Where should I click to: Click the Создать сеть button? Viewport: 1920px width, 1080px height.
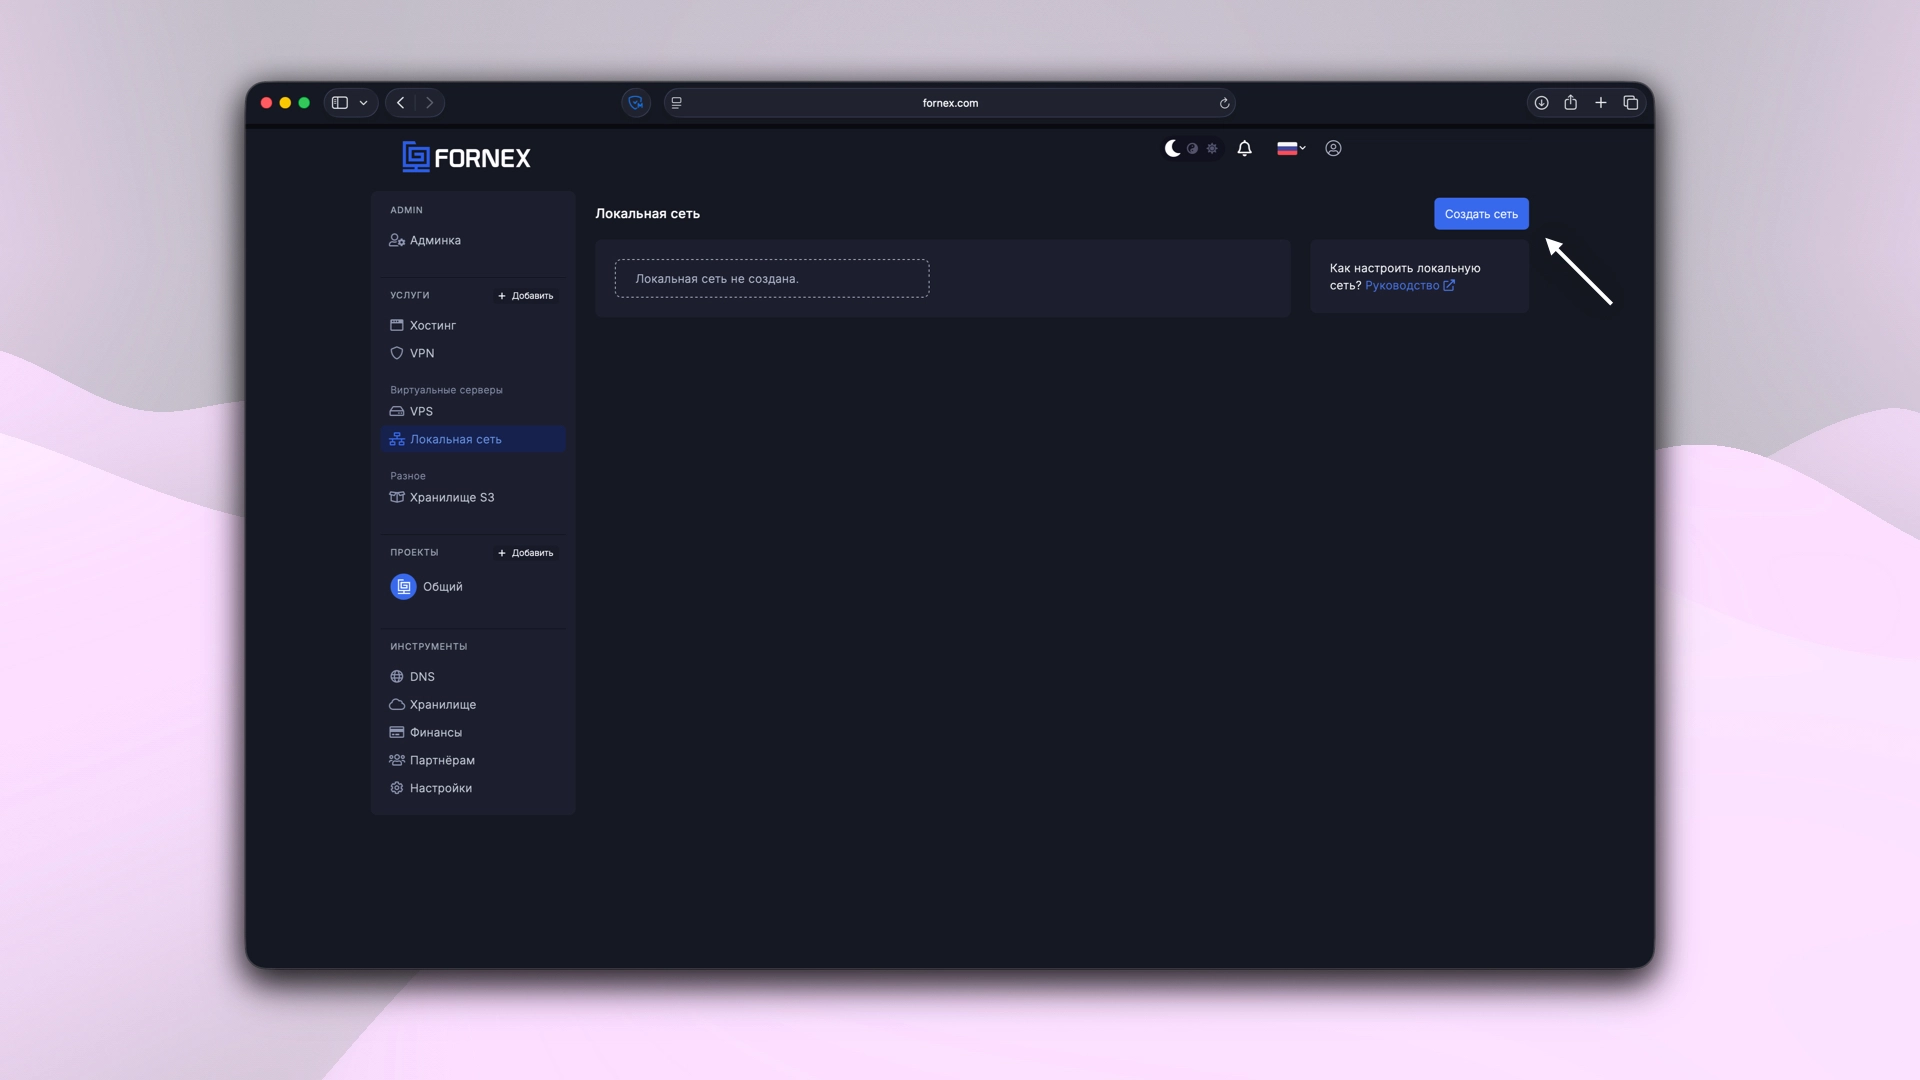pyautogui.click(x=1481, y=213)
